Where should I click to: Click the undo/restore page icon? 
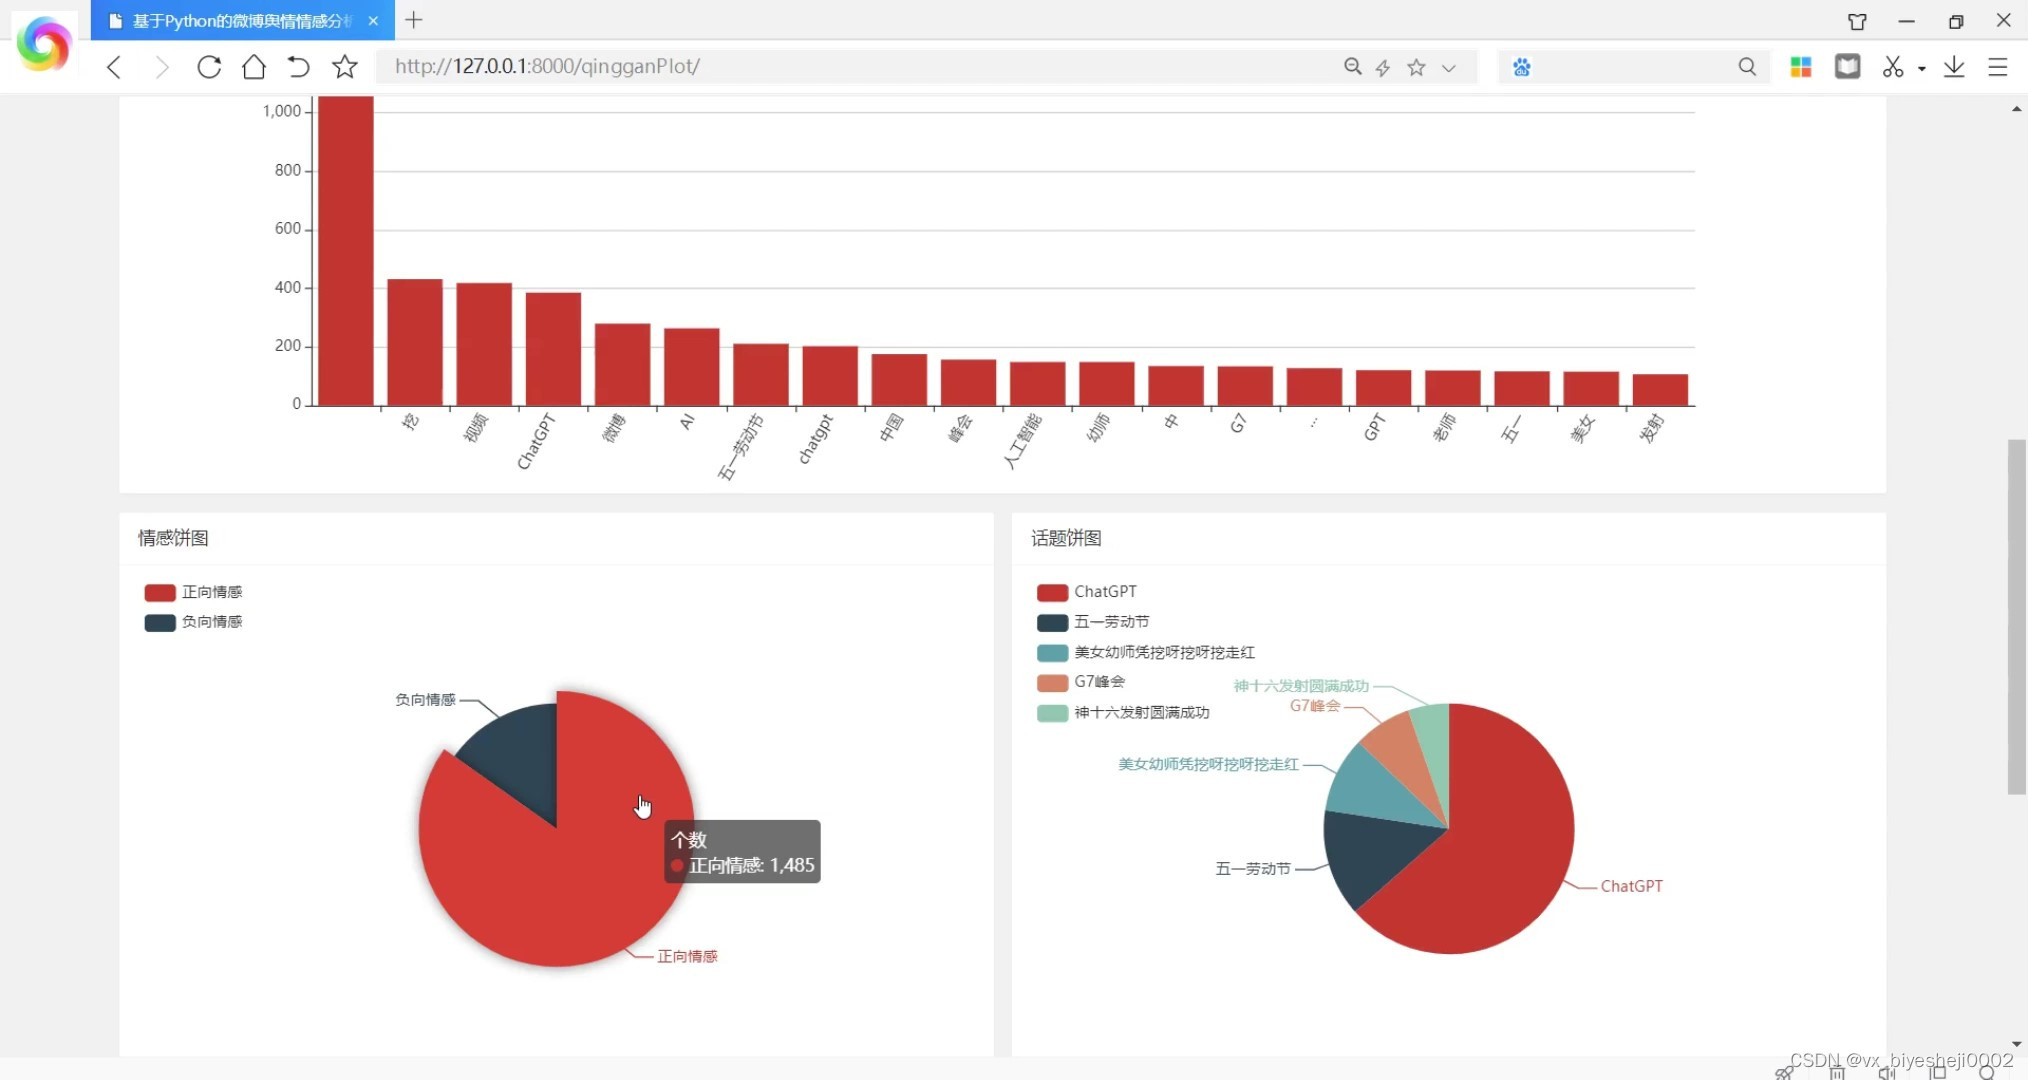(298, 67)
